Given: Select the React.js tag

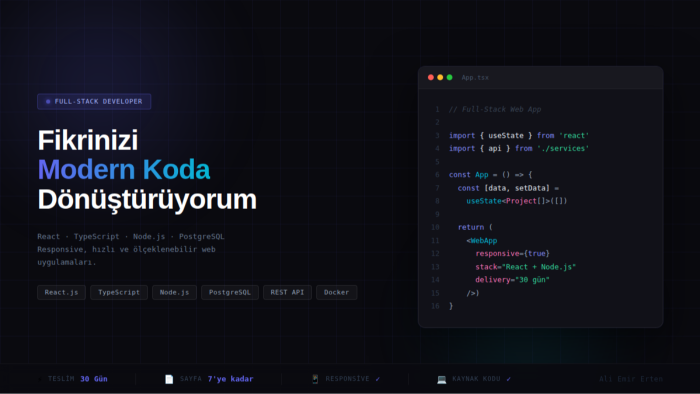Looking at the screenshot, I should (x=62, y=292).
